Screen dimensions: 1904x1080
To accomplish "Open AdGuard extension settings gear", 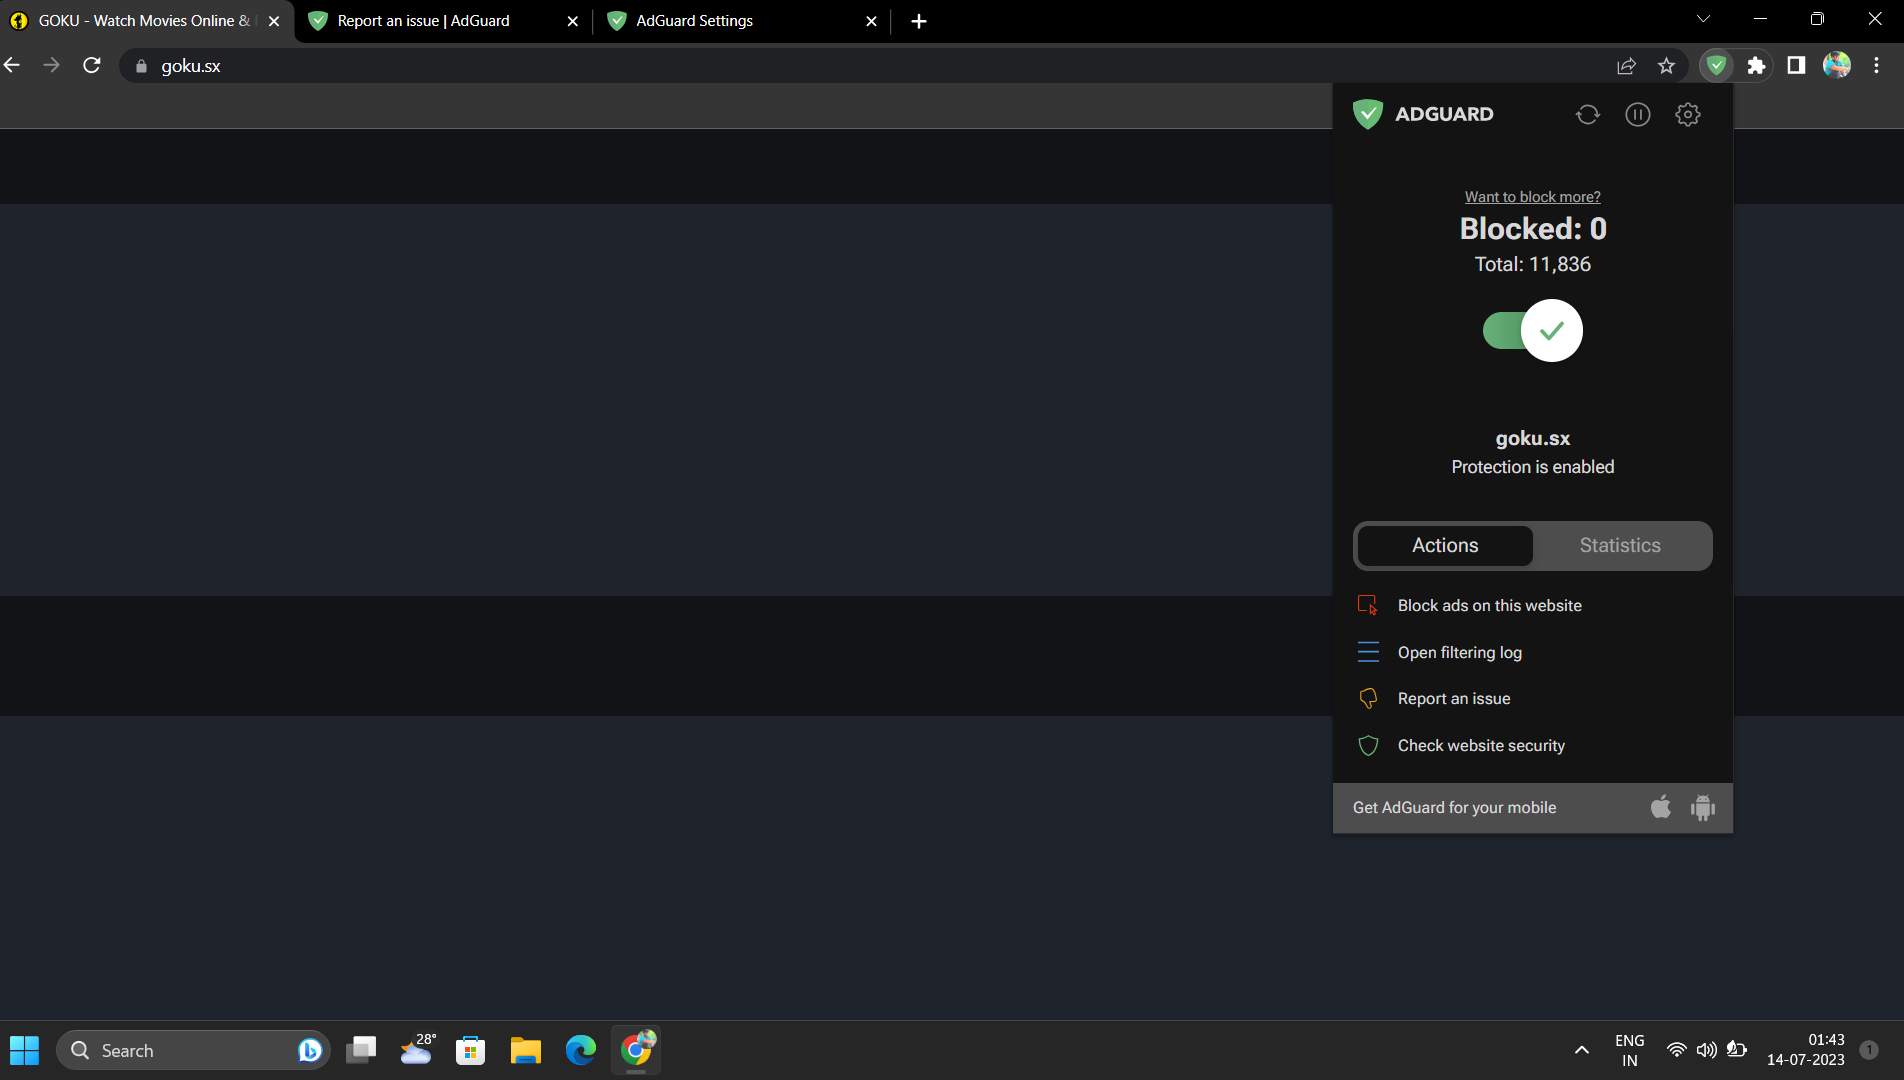I will tap(1687, 114).
